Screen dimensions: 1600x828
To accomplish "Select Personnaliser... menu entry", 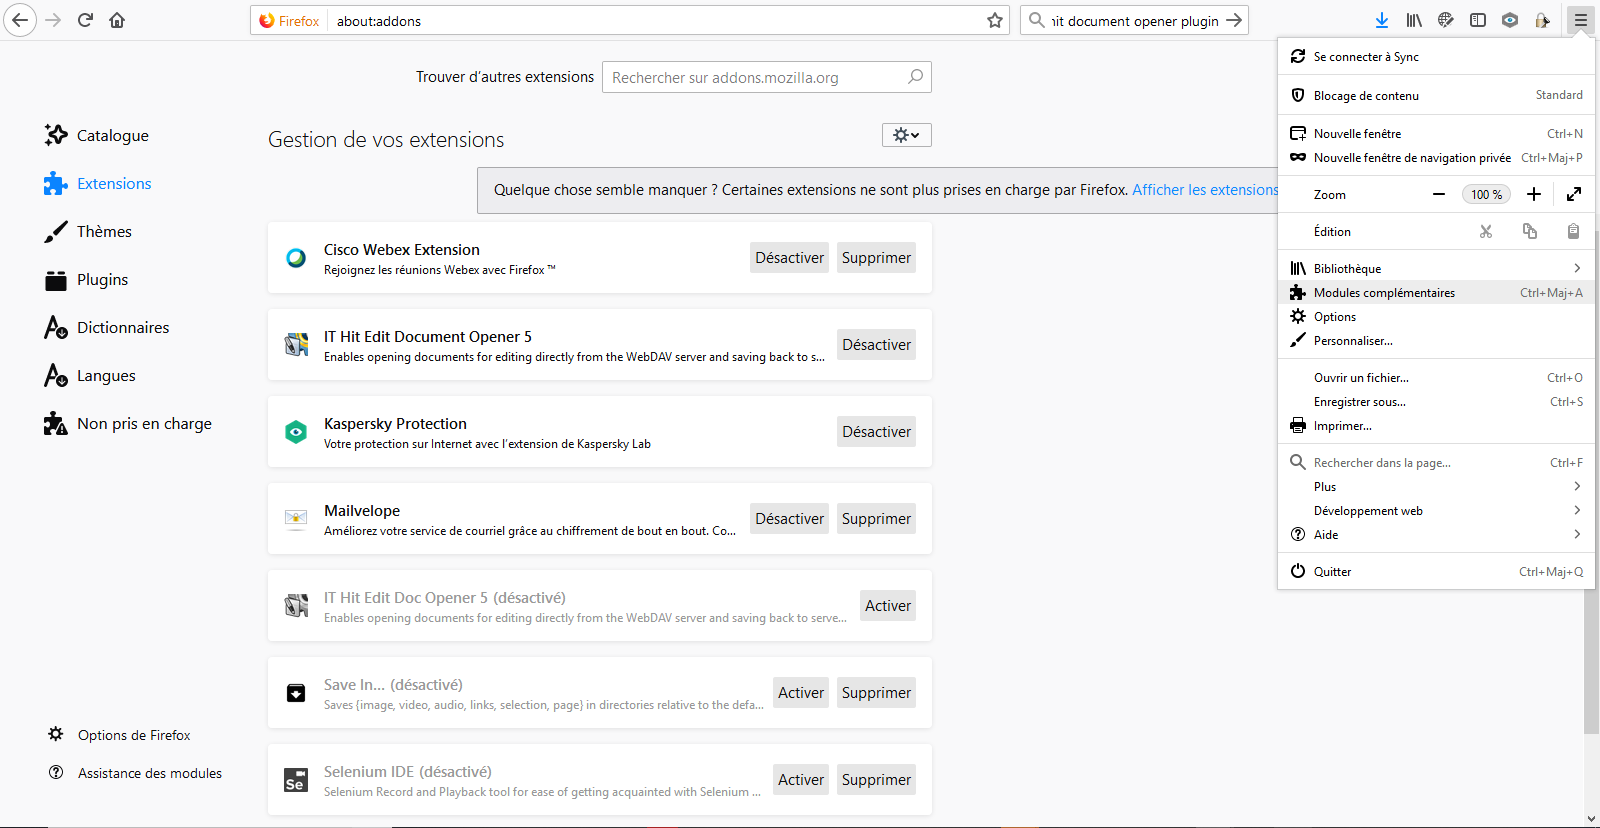I will click(1436, 340).
